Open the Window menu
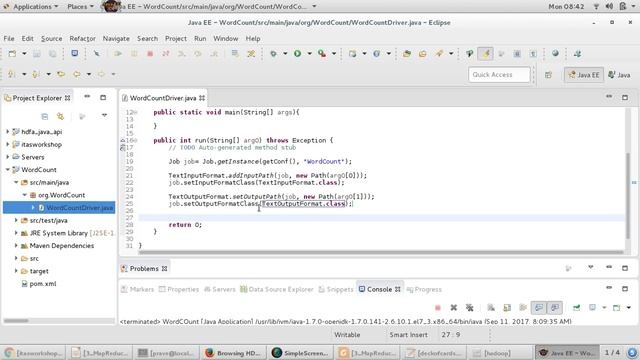This screenshot has width=640, height=360. pyautogui.click(x=225, y=38)
